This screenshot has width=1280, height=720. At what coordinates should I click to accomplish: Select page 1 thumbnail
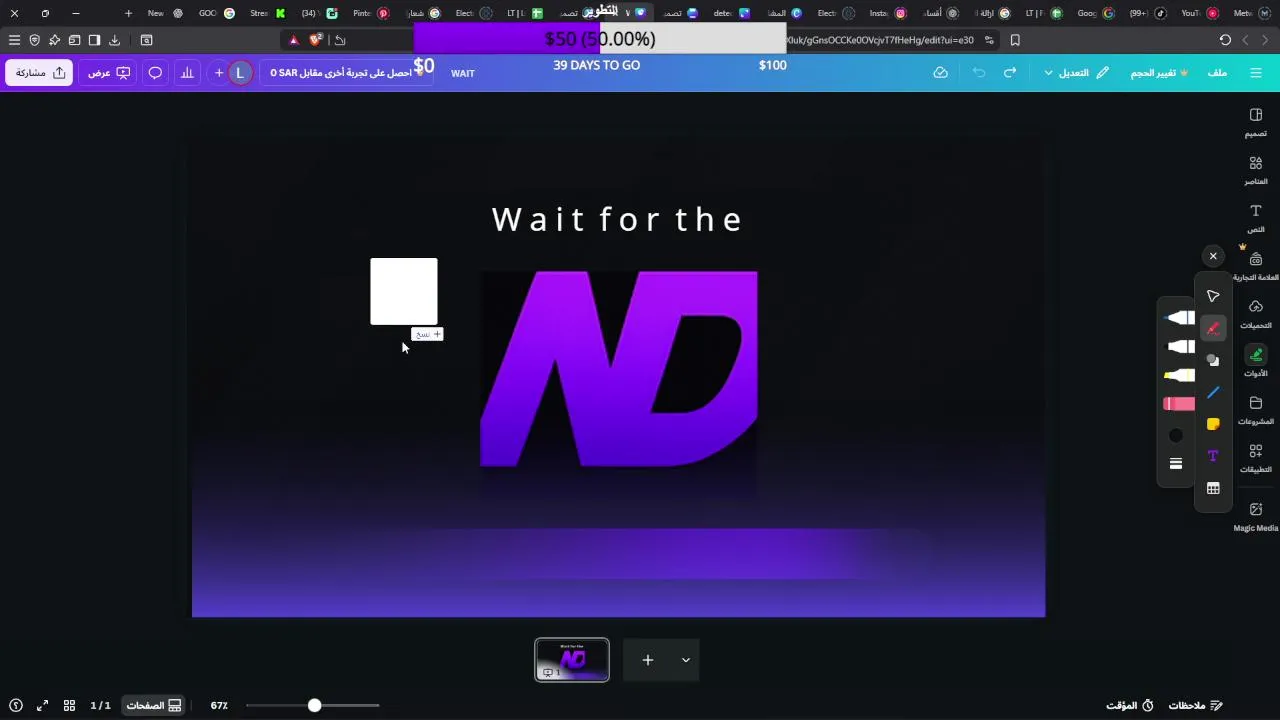(x=572, y=659)
